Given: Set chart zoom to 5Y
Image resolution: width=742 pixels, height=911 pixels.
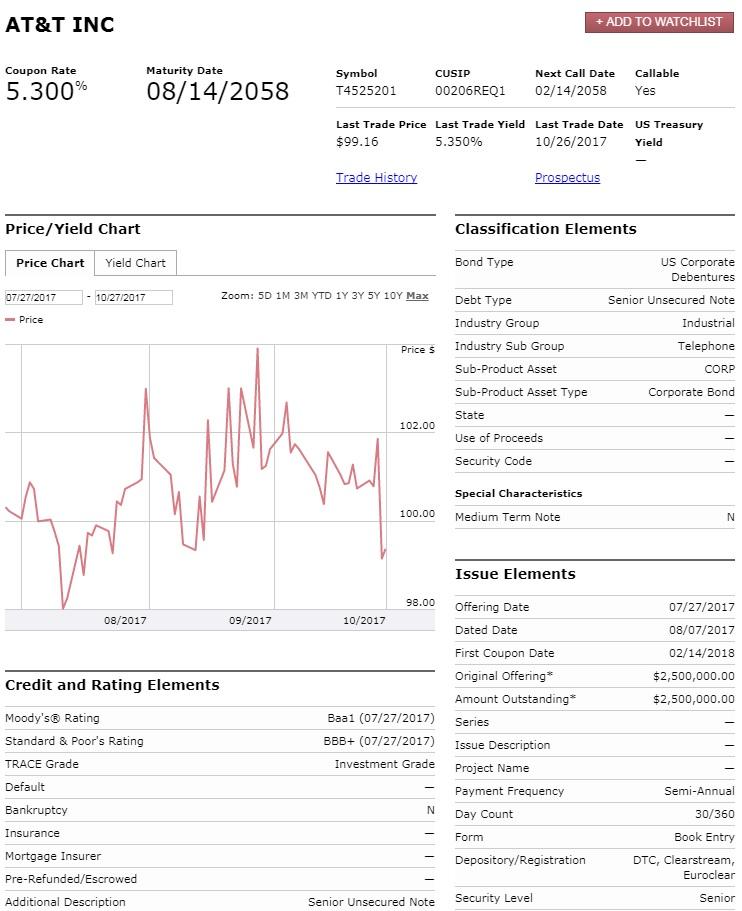Looking at the screenshot, I should (374, 296).
